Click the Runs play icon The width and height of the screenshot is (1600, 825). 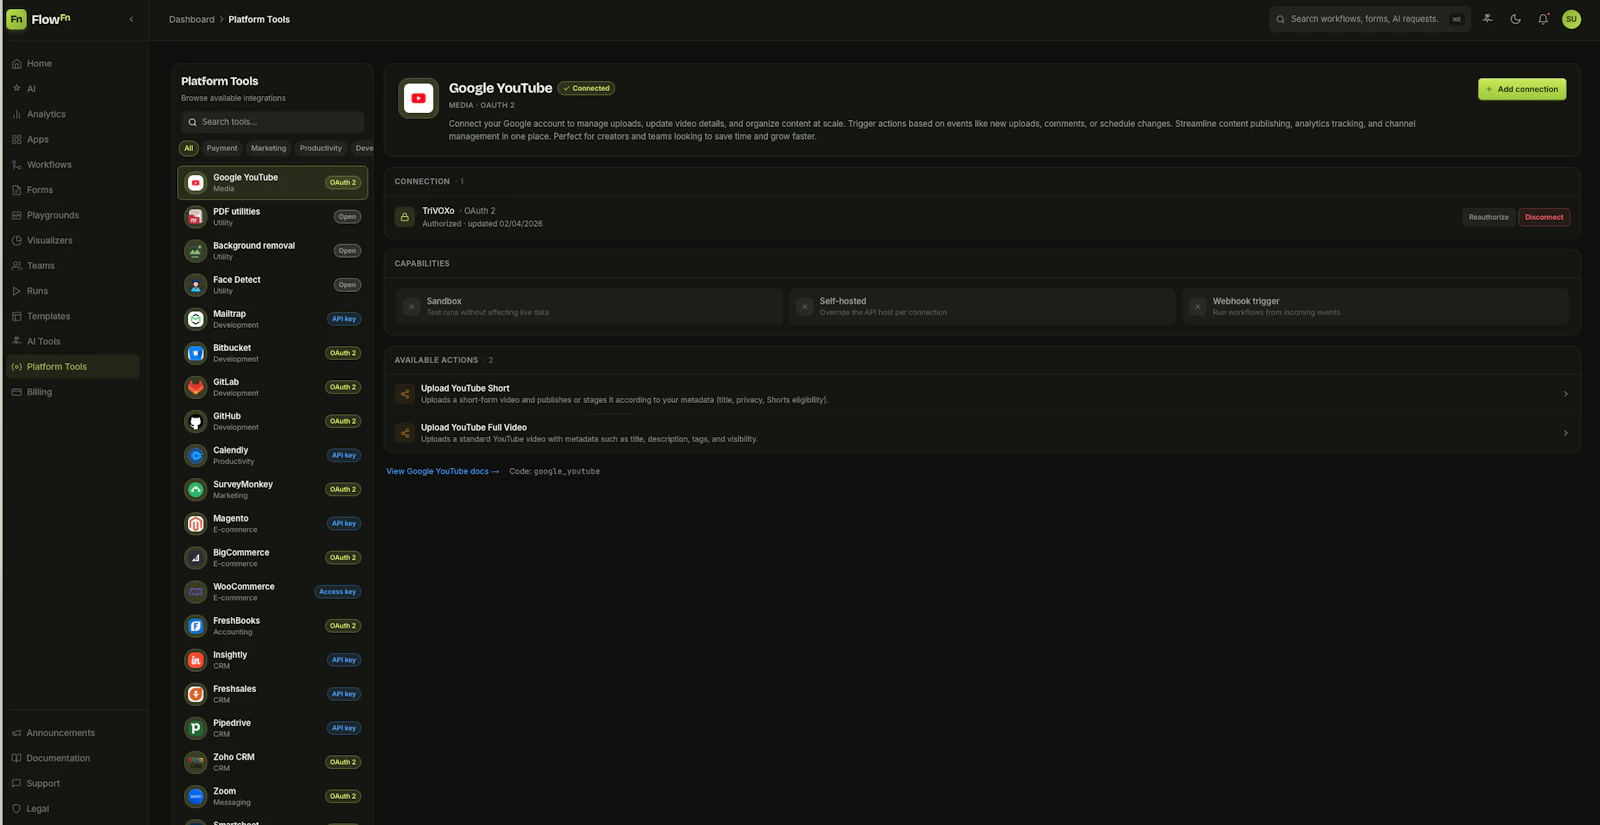16,291
